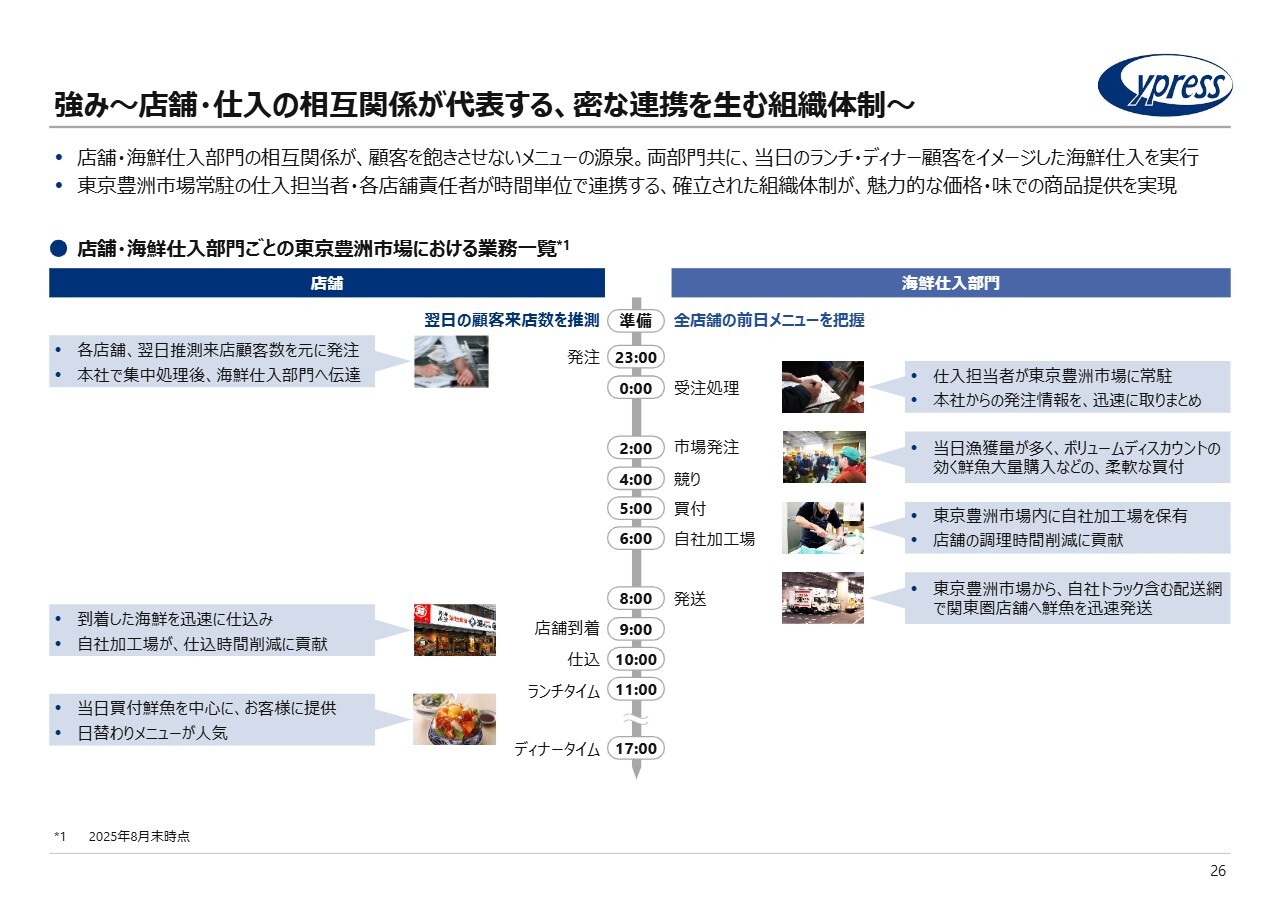
Task: Select the 6:00 timeline marker
Action: (635, 538)
